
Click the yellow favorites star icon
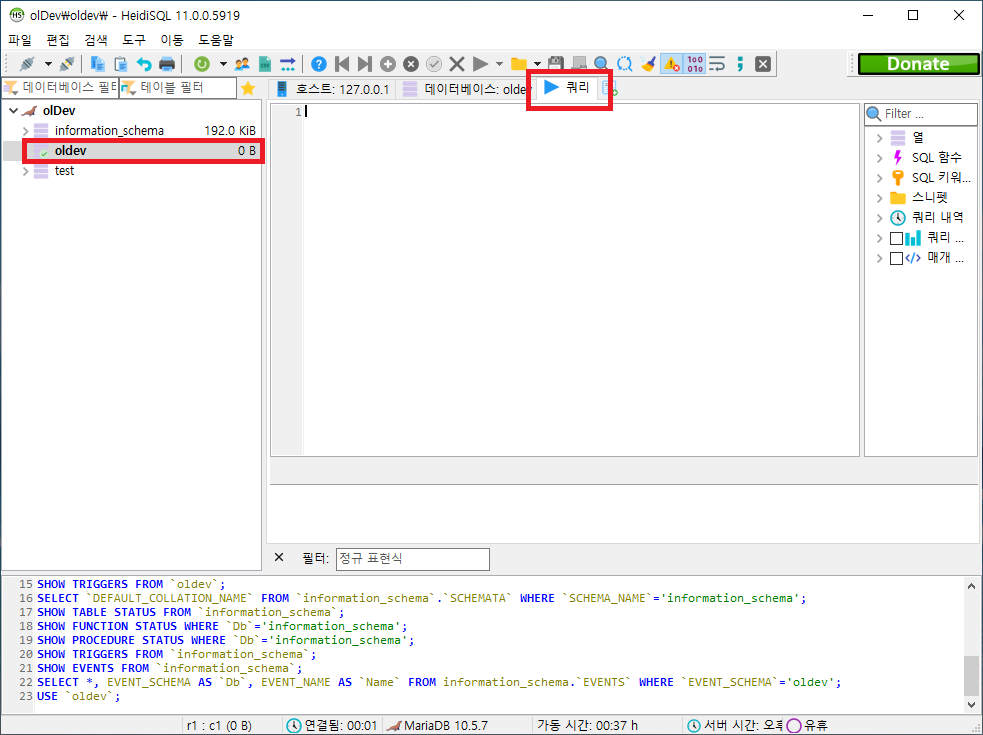click(x=248, y=88)
